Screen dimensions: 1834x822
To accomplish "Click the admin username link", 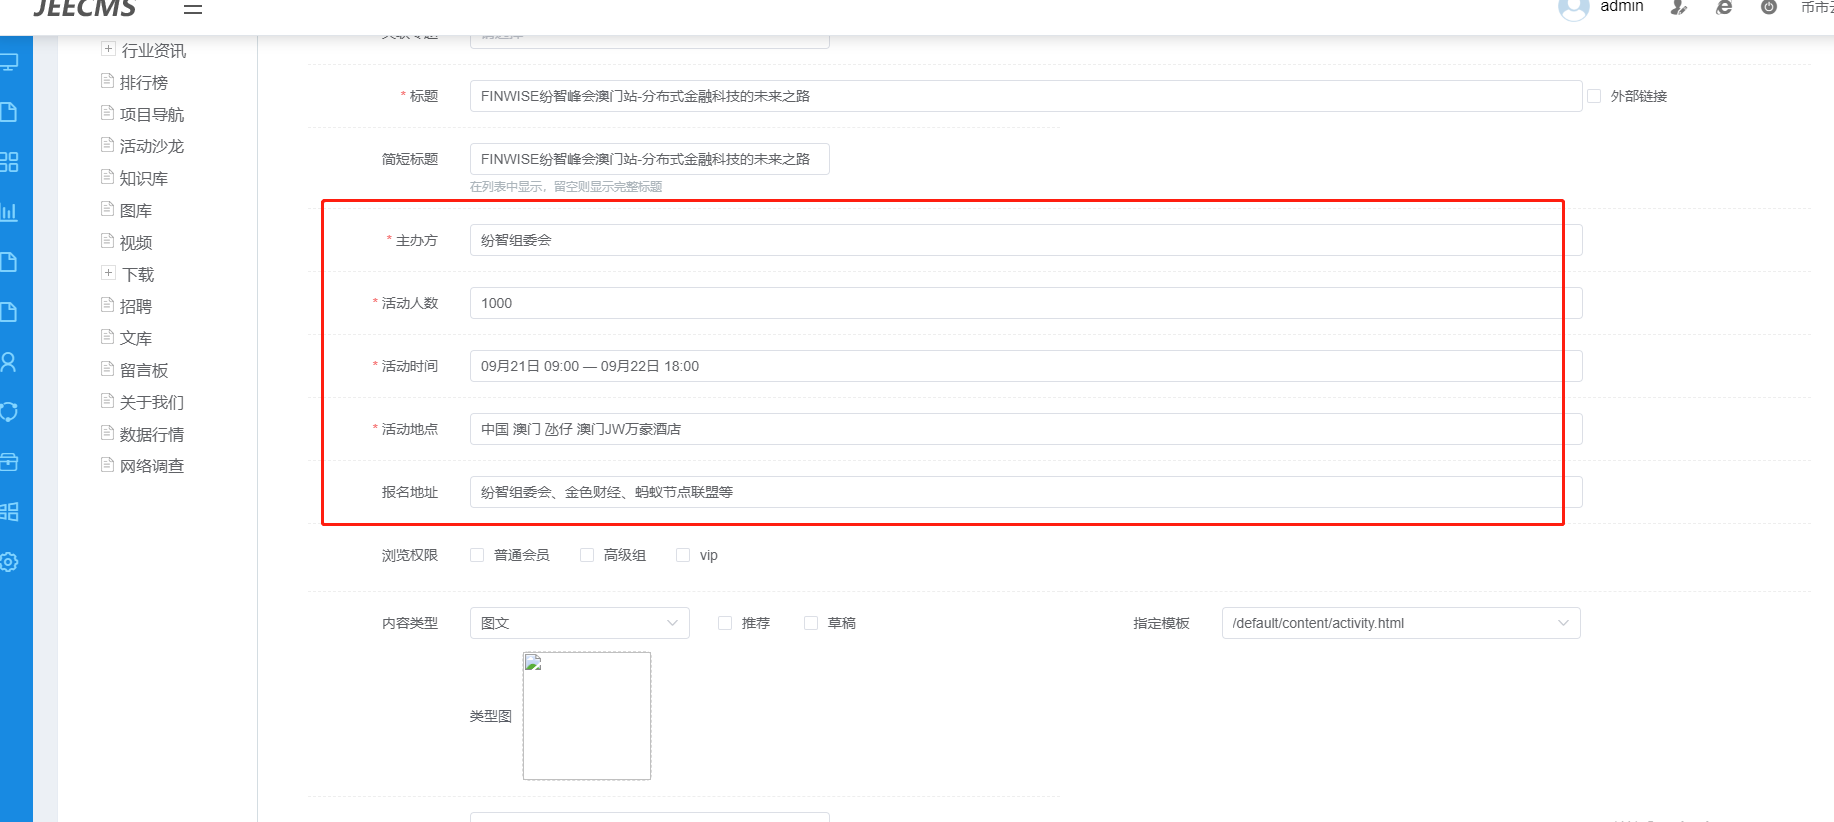I will (x=1622, y=7).
